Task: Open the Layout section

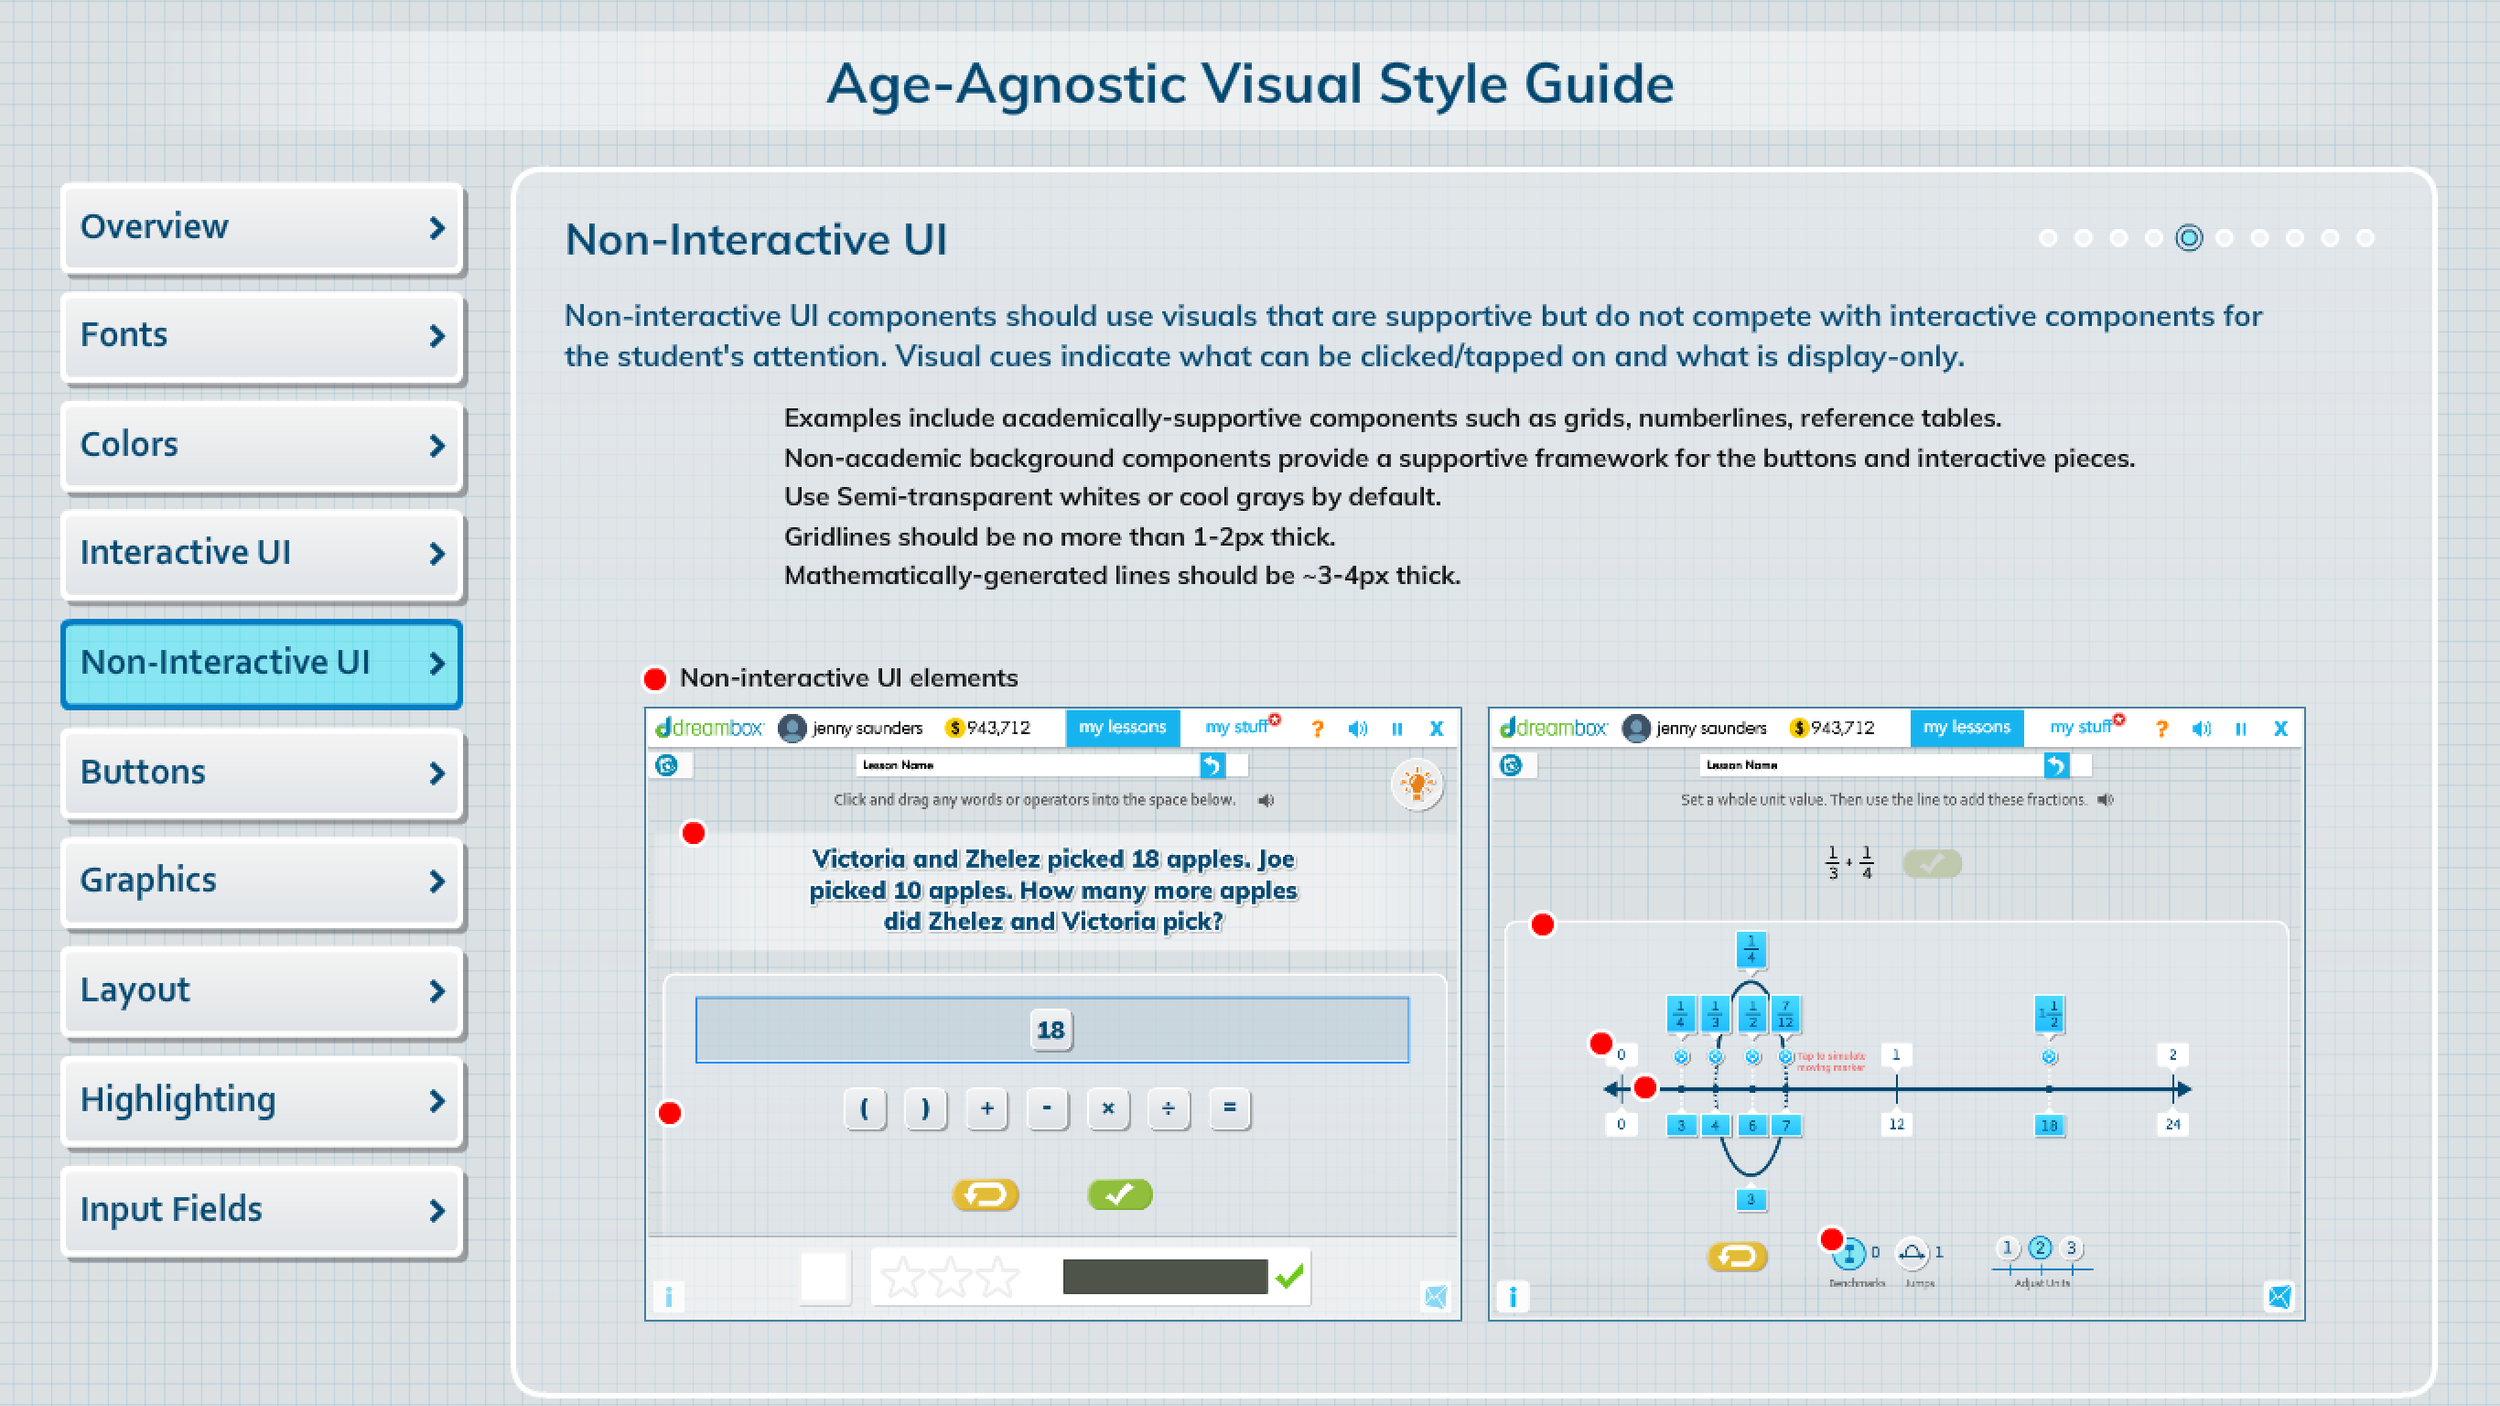Action: pos(262,991)
